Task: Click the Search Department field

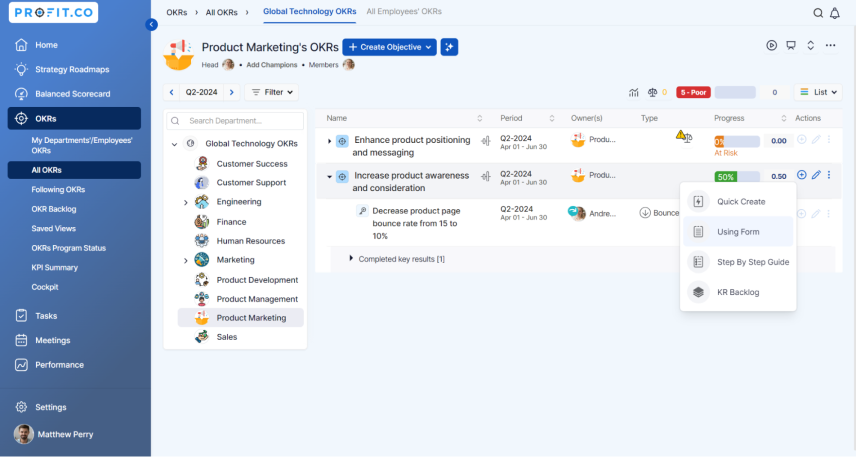Action: coord(235,121)
